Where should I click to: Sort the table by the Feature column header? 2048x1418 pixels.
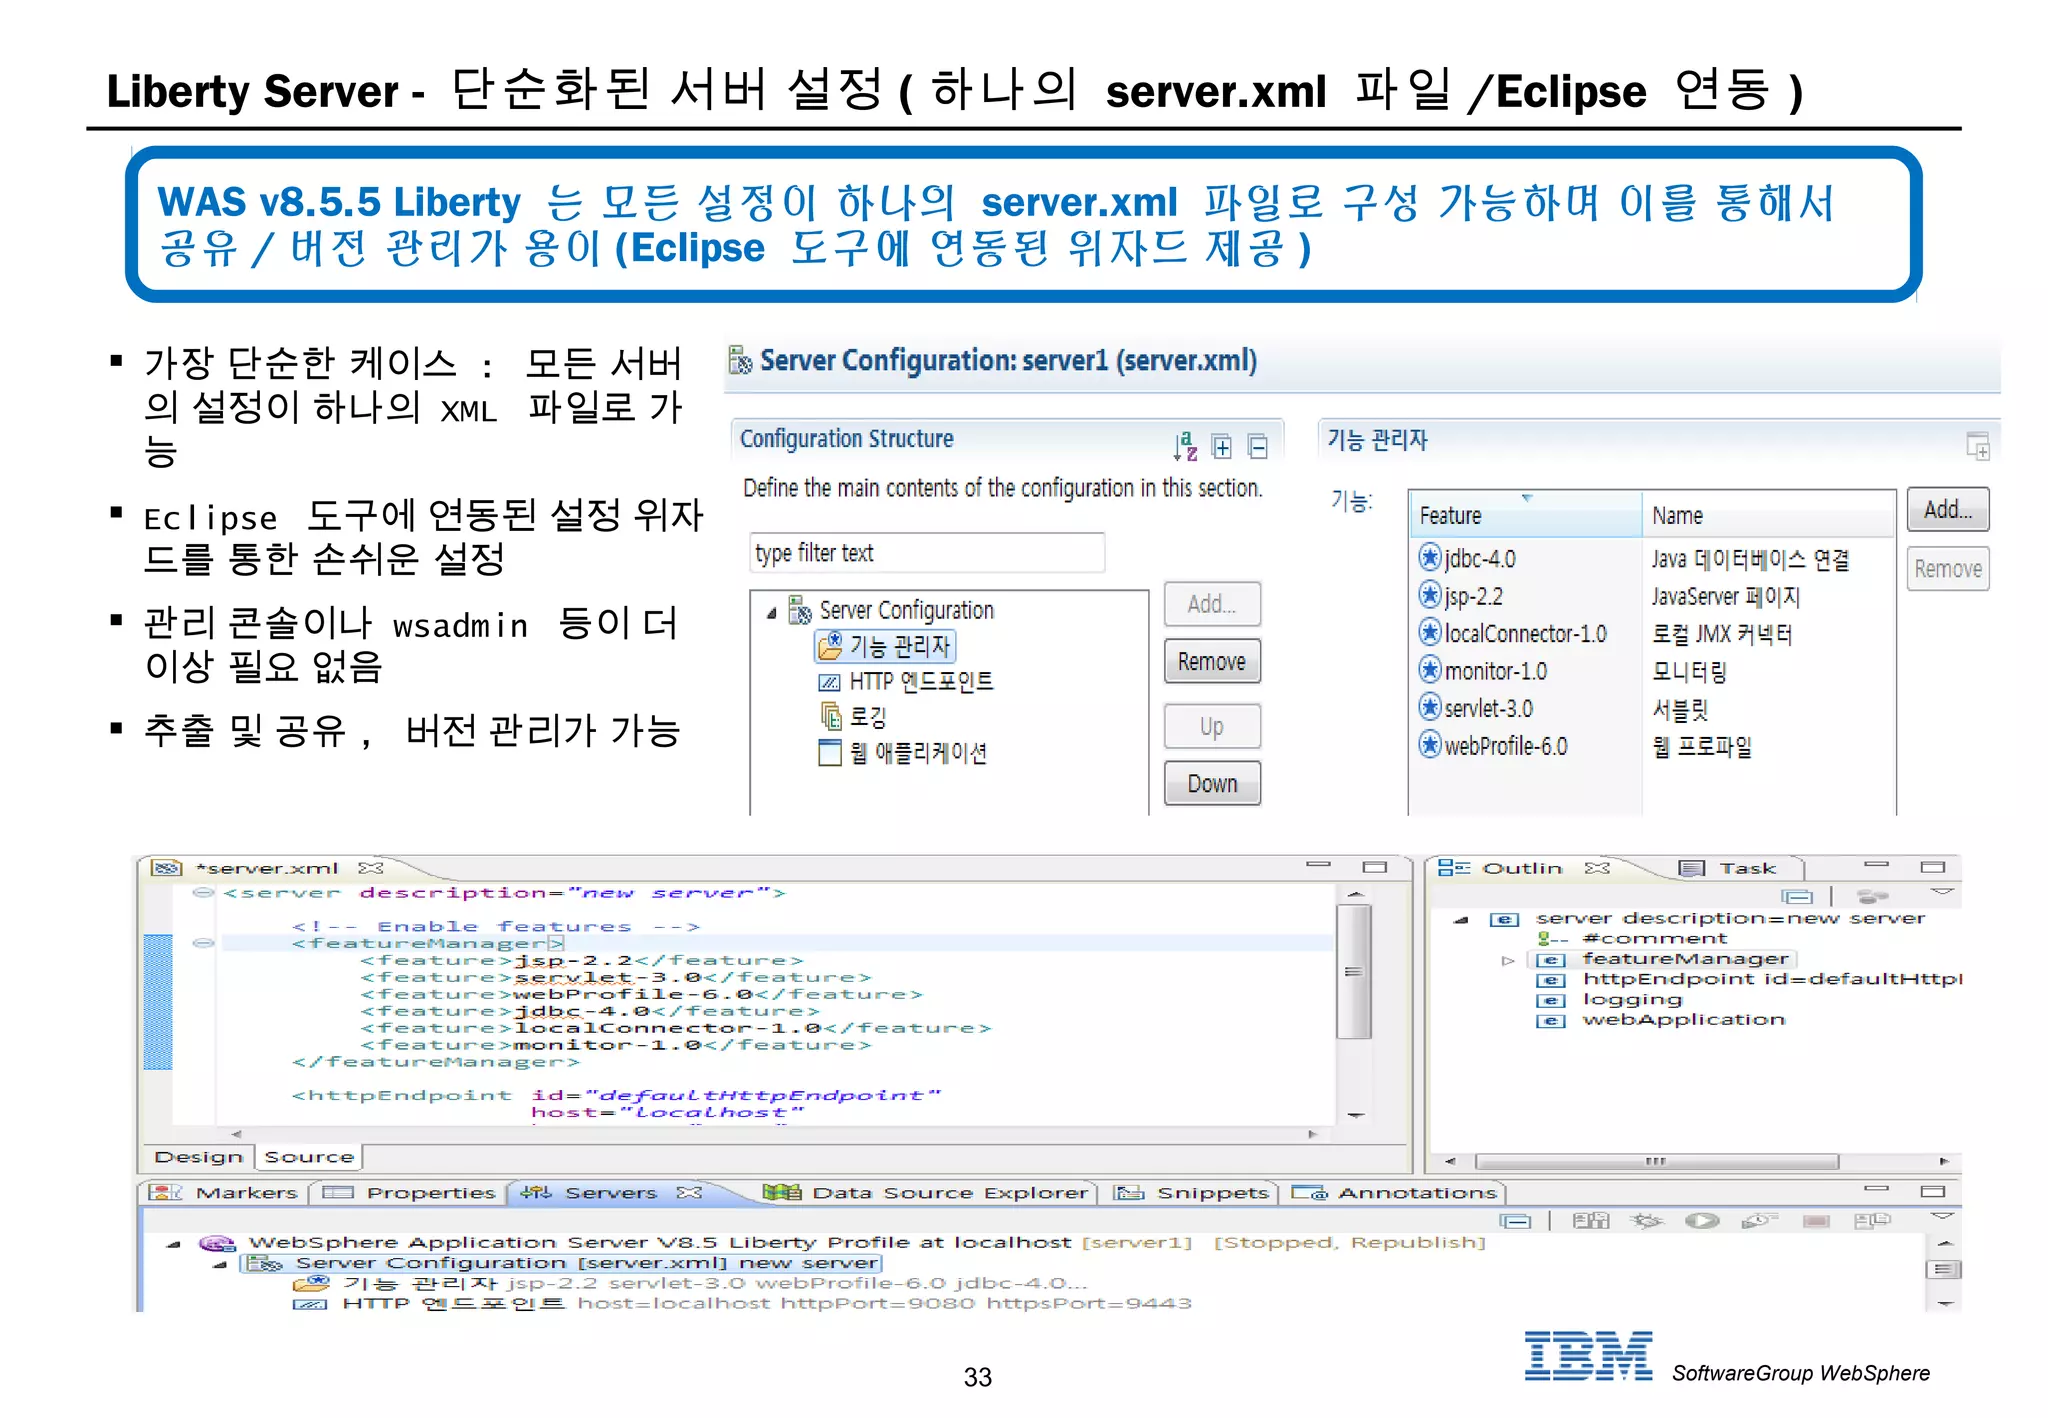coord(1526,514)
